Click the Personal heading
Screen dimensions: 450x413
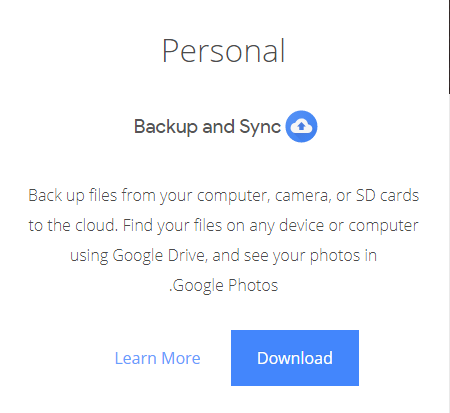pyautogui.click(x=223, y=51)
